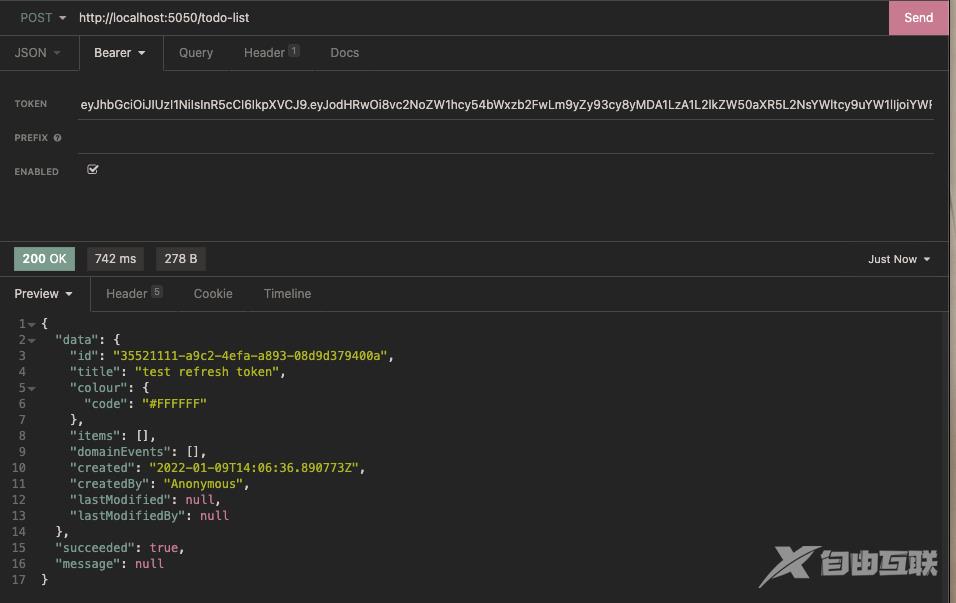Open the Docs tab
The height and width of the screenshot is (603, 956).
(344, 53)
